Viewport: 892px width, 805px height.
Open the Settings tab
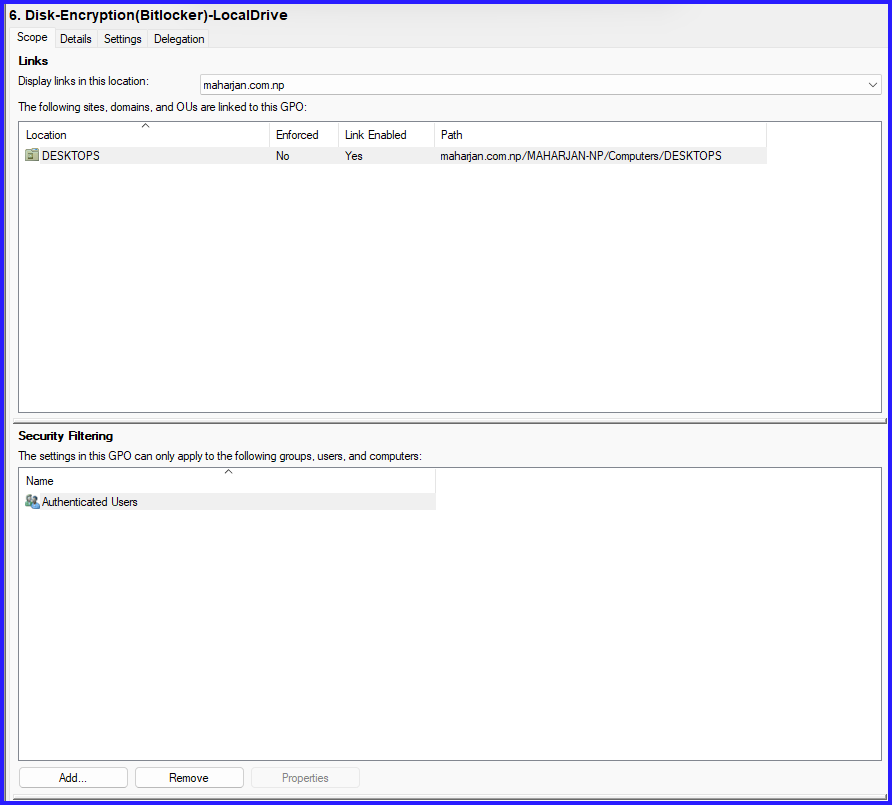tap(123, 39)
